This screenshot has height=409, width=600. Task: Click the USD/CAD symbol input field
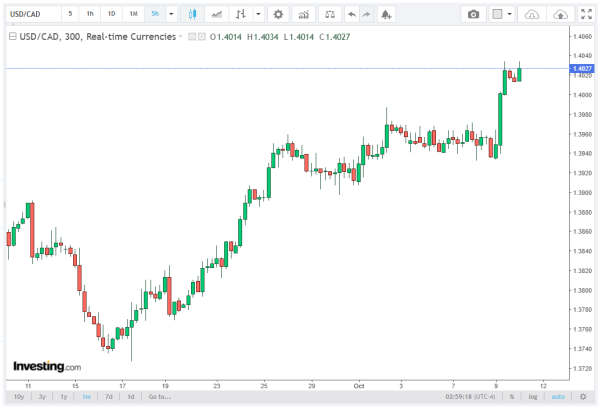coord(30,15)
